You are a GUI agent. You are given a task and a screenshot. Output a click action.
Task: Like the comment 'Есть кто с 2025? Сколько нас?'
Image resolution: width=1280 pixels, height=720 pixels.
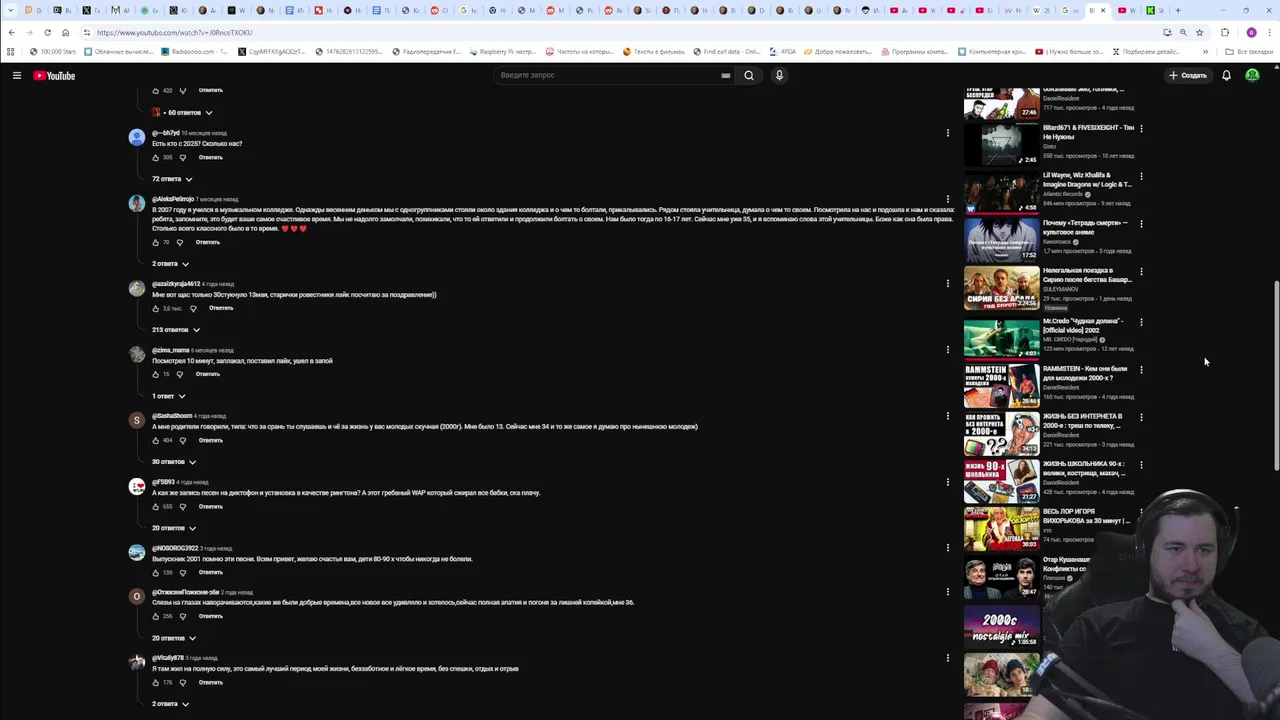[x=156, y=157]
